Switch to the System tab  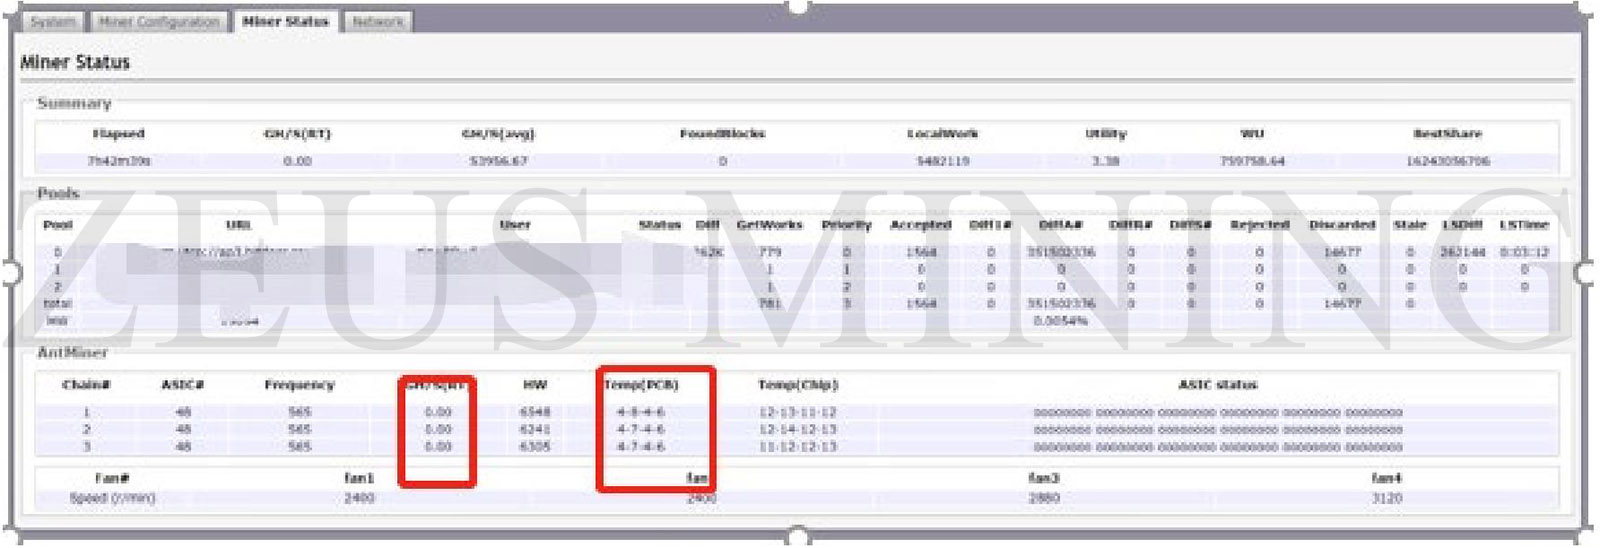coord(53,21)
